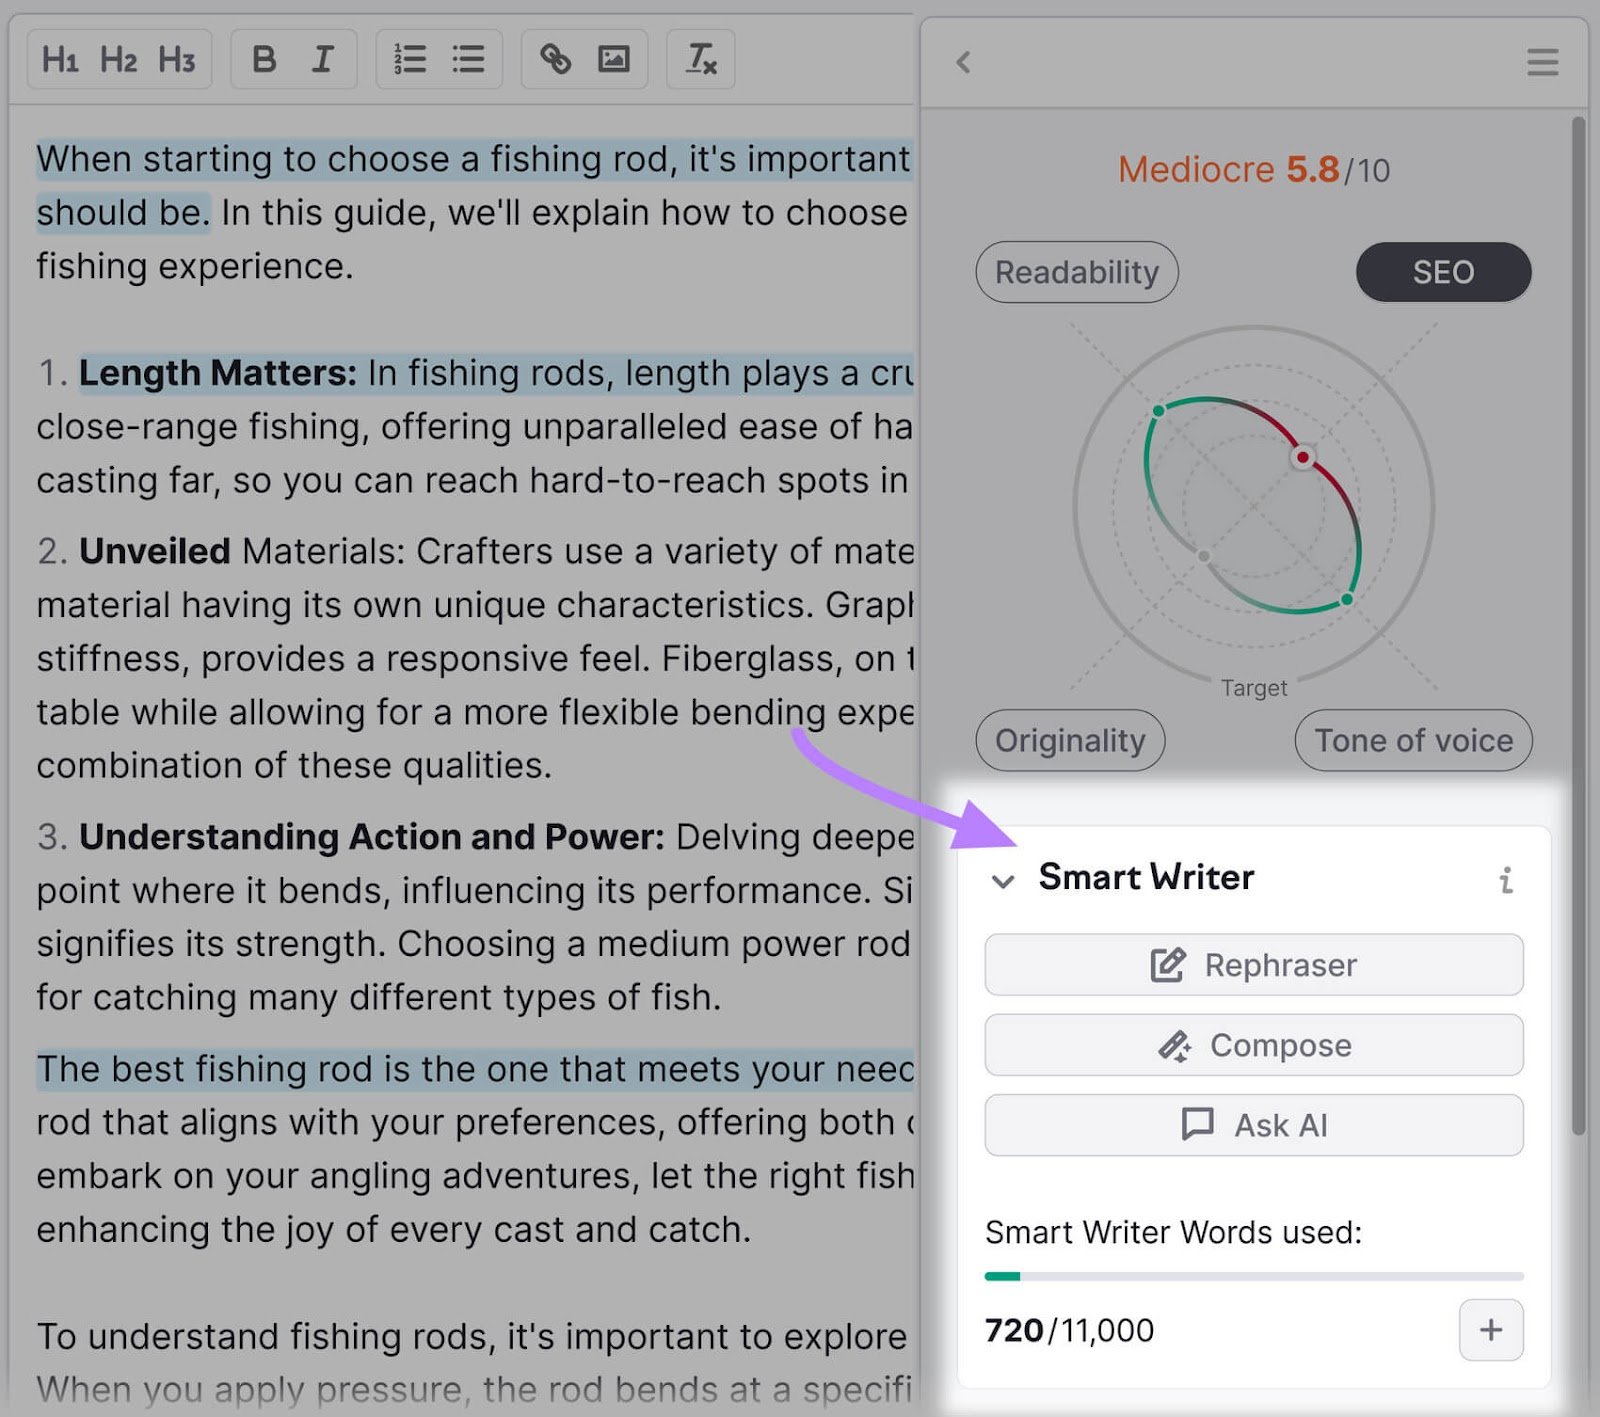The width and height of the screenshot is (1600, 1417).
Task: Open the Rephraser tool
Action: tap(1252, 964)
